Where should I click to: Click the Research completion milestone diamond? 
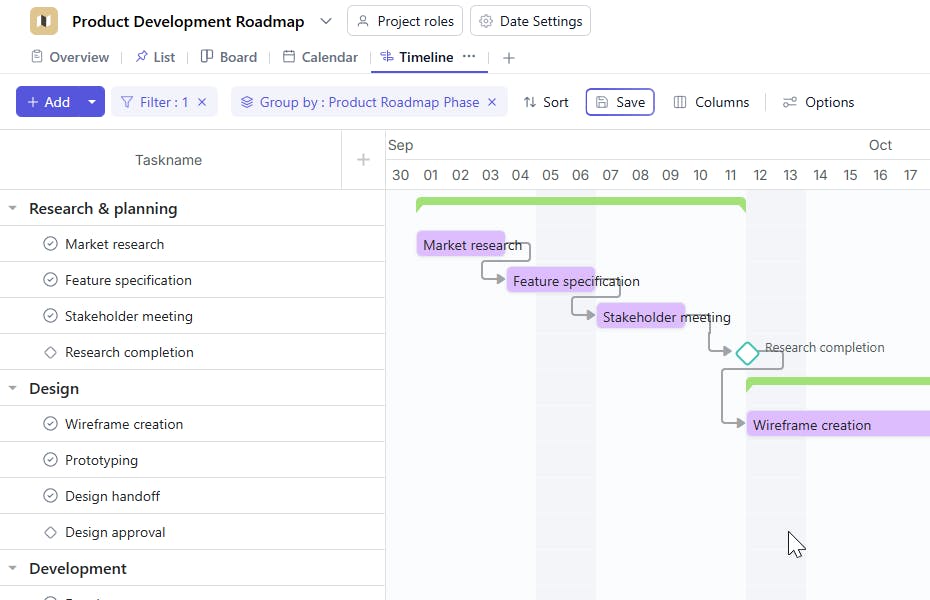(x=747, y=353)
